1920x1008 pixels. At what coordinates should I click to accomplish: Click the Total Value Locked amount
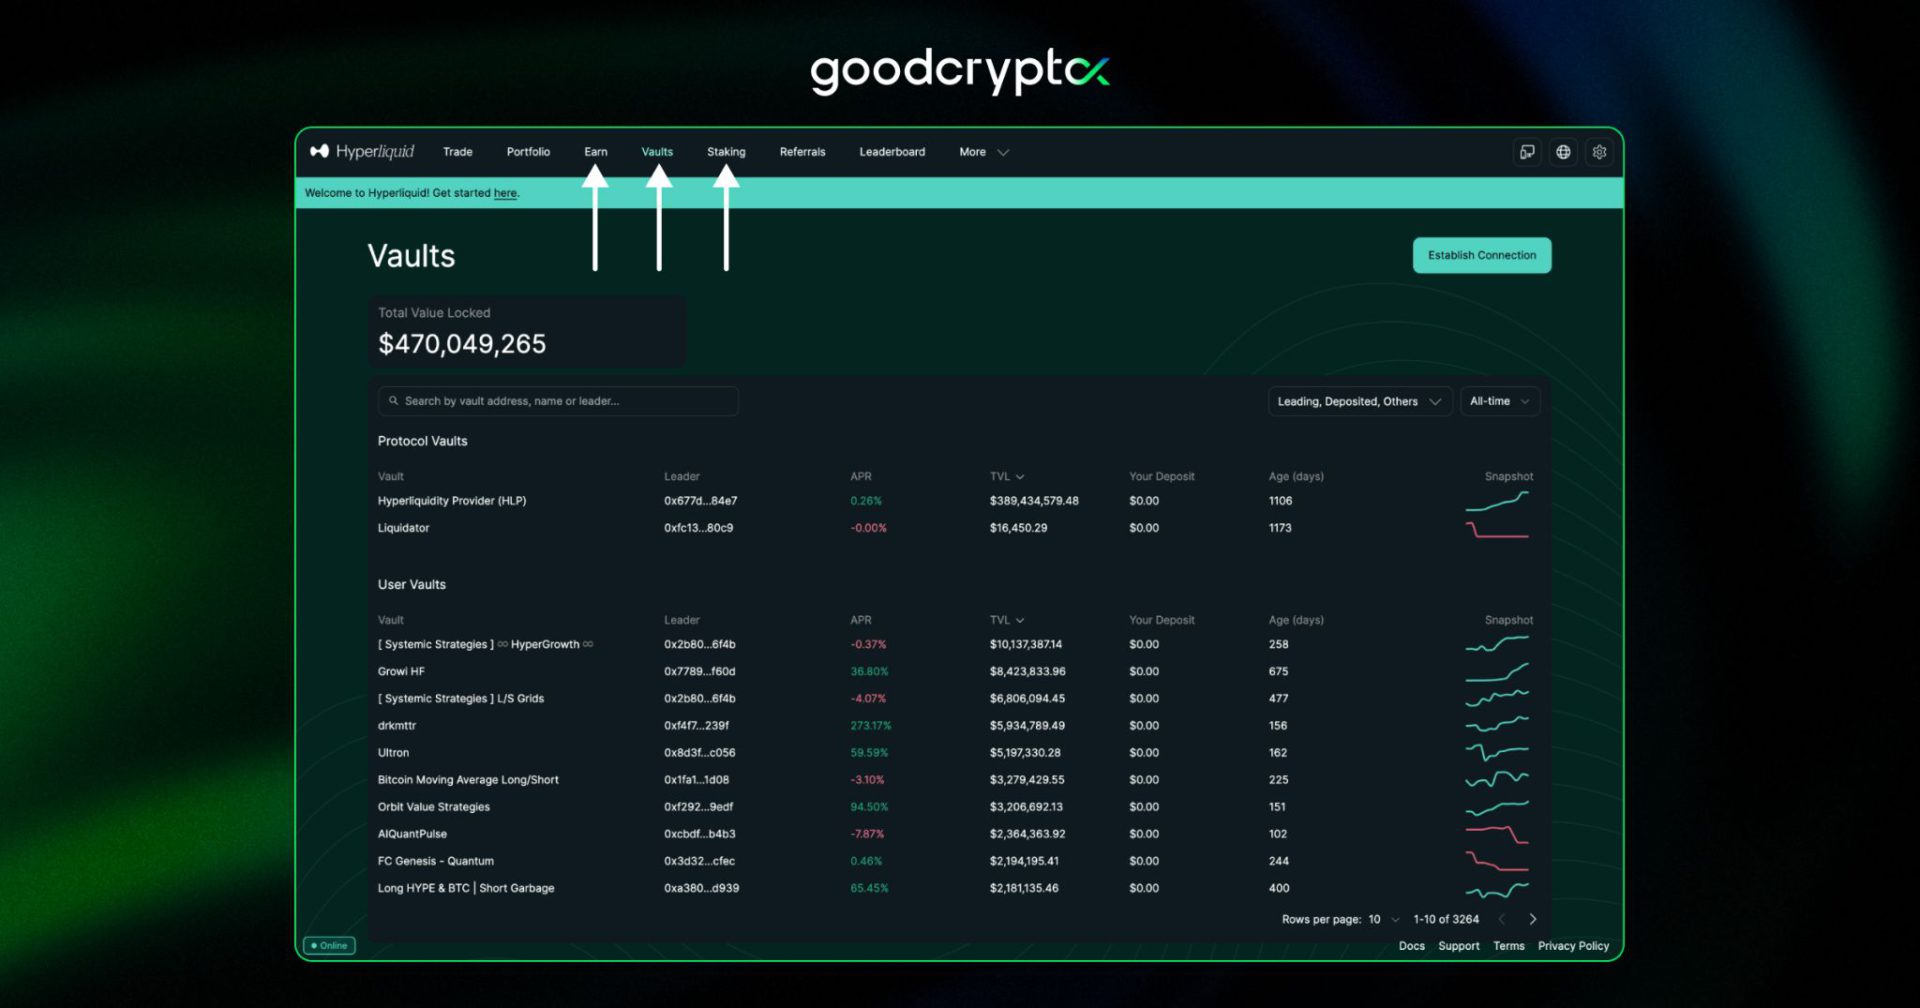pos(462,344)
